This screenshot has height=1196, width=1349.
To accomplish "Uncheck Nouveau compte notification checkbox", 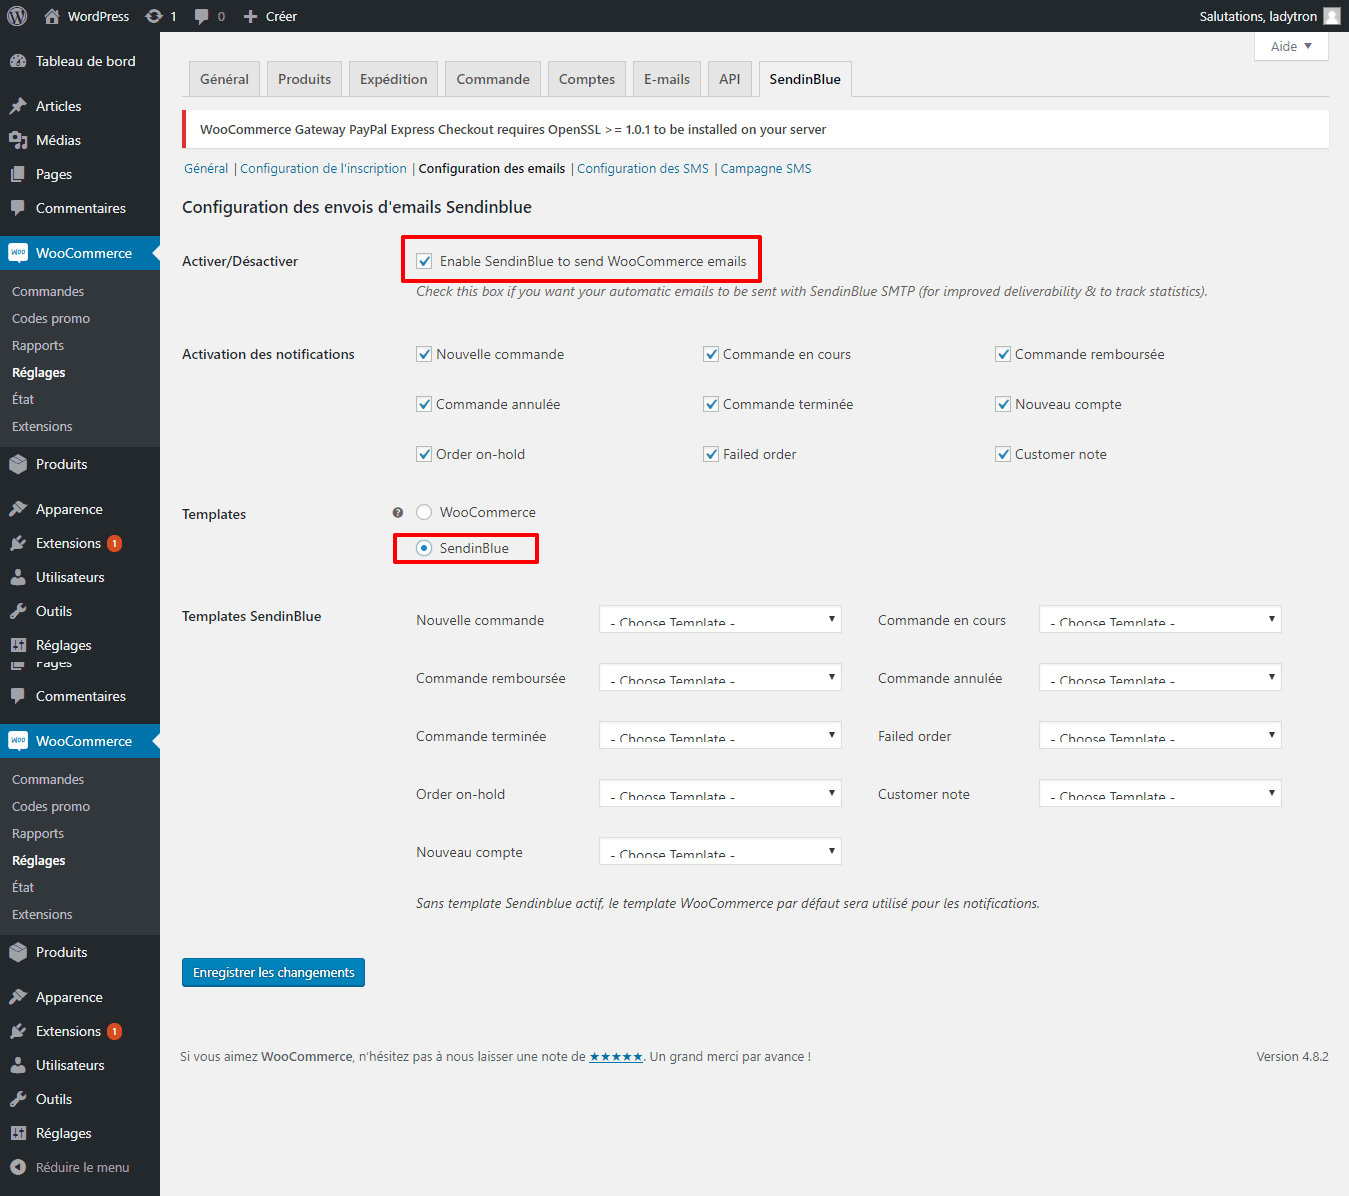I will [x=1003, y=404].
